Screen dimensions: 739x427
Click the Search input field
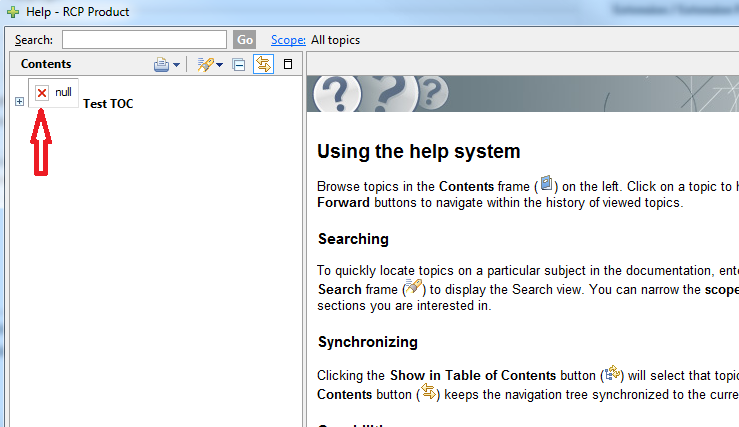coord(144,40)
